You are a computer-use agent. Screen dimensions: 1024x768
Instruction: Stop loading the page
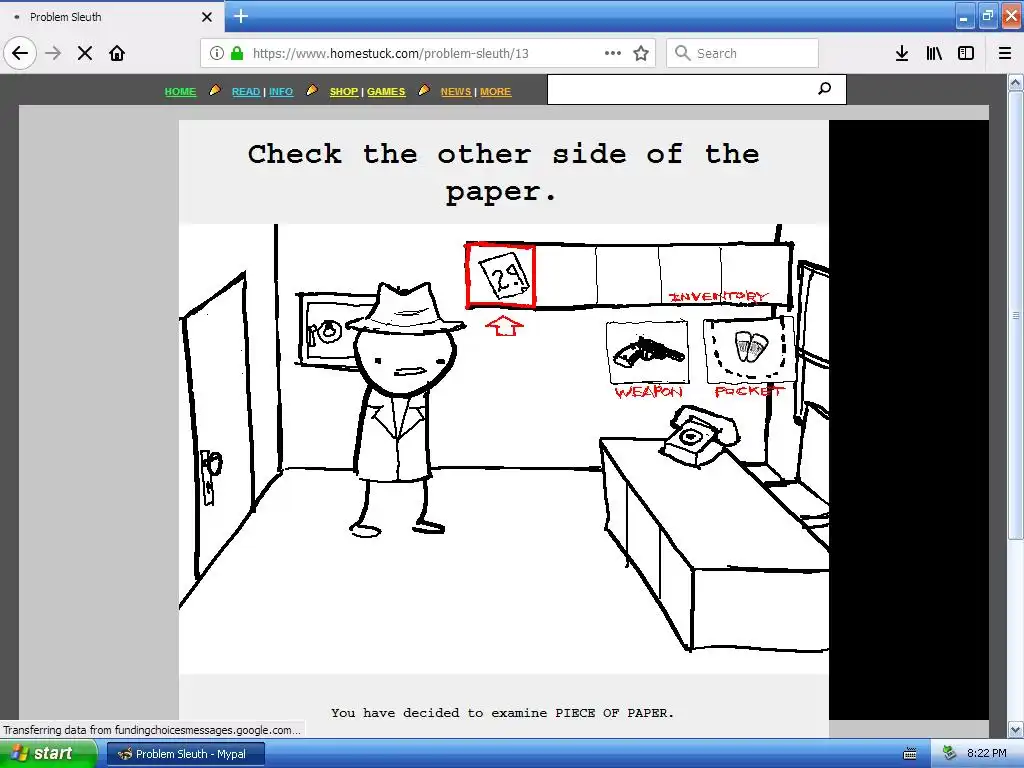[85, 53]
